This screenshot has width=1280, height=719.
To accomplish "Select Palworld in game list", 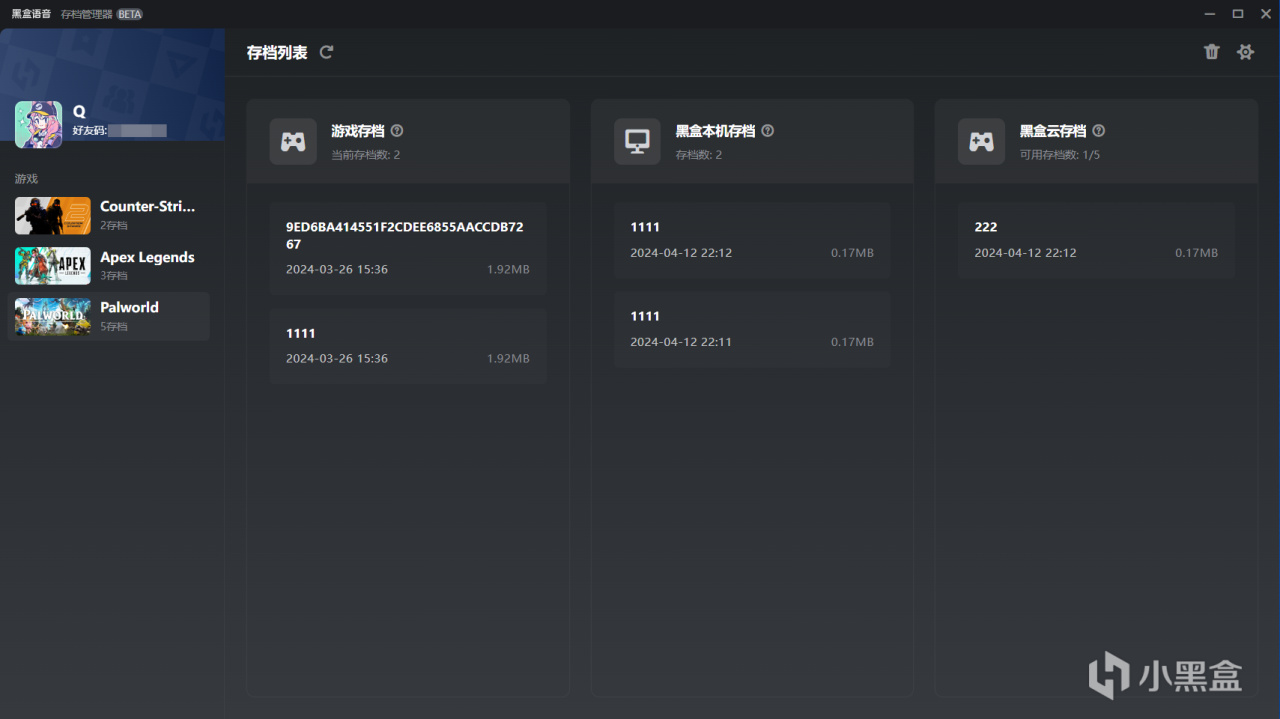I will pos(109,316).
